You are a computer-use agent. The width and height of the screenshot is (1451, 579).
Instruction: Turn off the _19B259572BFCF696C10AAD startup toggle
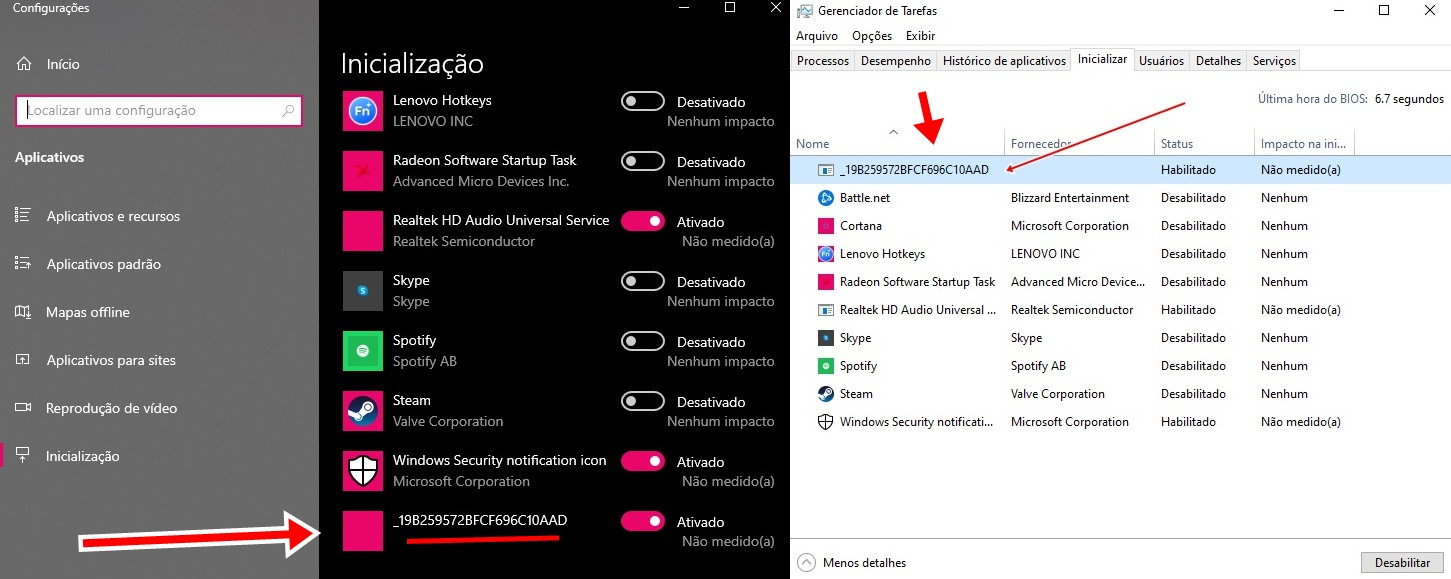643,521
